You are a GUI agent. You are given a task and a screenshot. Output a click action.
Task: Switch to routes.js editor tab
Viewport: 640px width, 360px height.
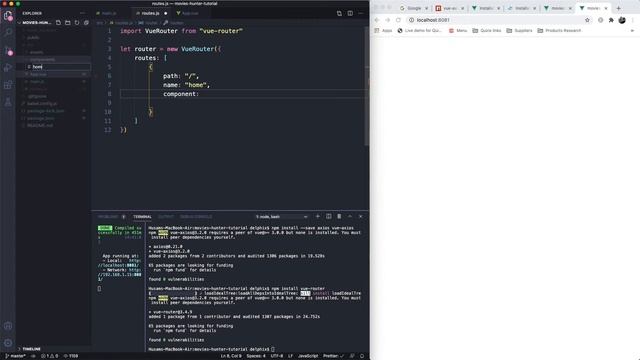pyautogui.click(x=150, y=13)
